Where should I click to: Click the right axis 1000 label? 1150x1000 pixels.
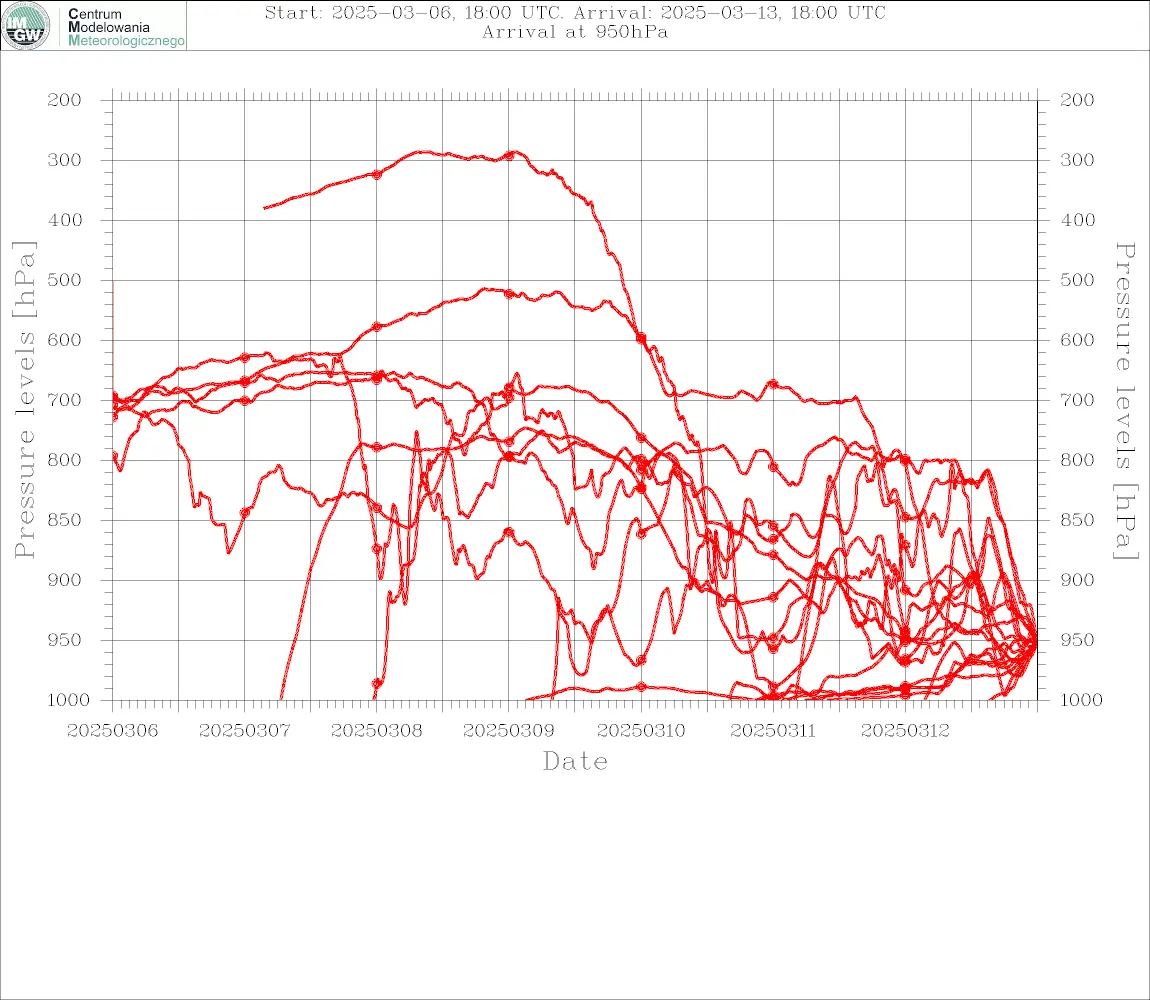click(x=1081, y=700)
